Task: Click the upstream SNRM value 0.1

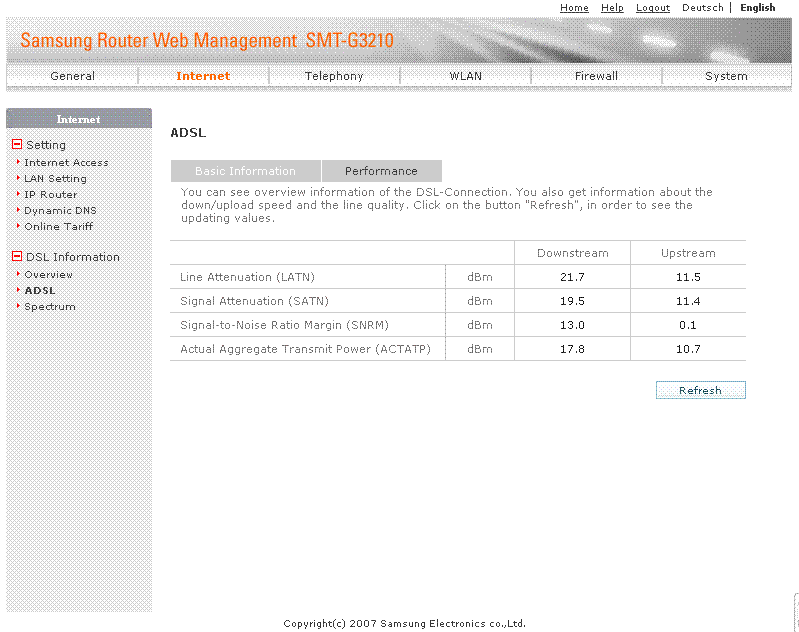Action: coord(688,325)
